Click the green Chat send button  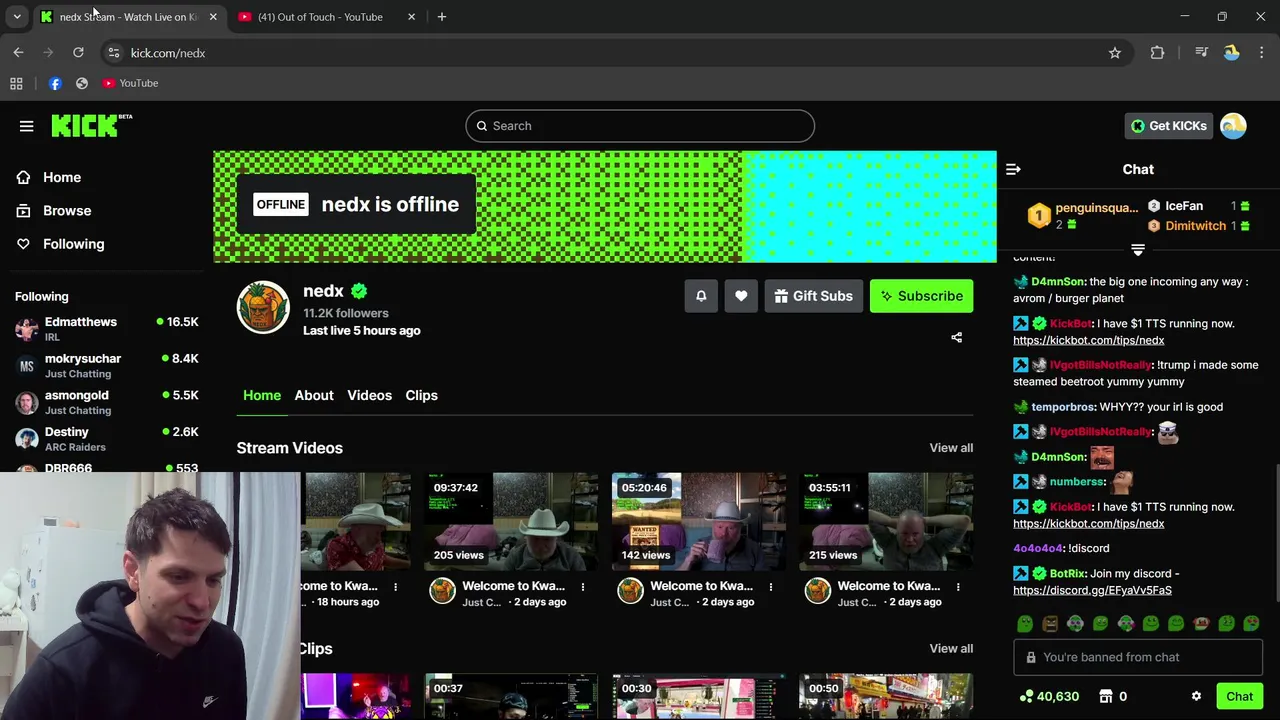(x=1239, y=696)
